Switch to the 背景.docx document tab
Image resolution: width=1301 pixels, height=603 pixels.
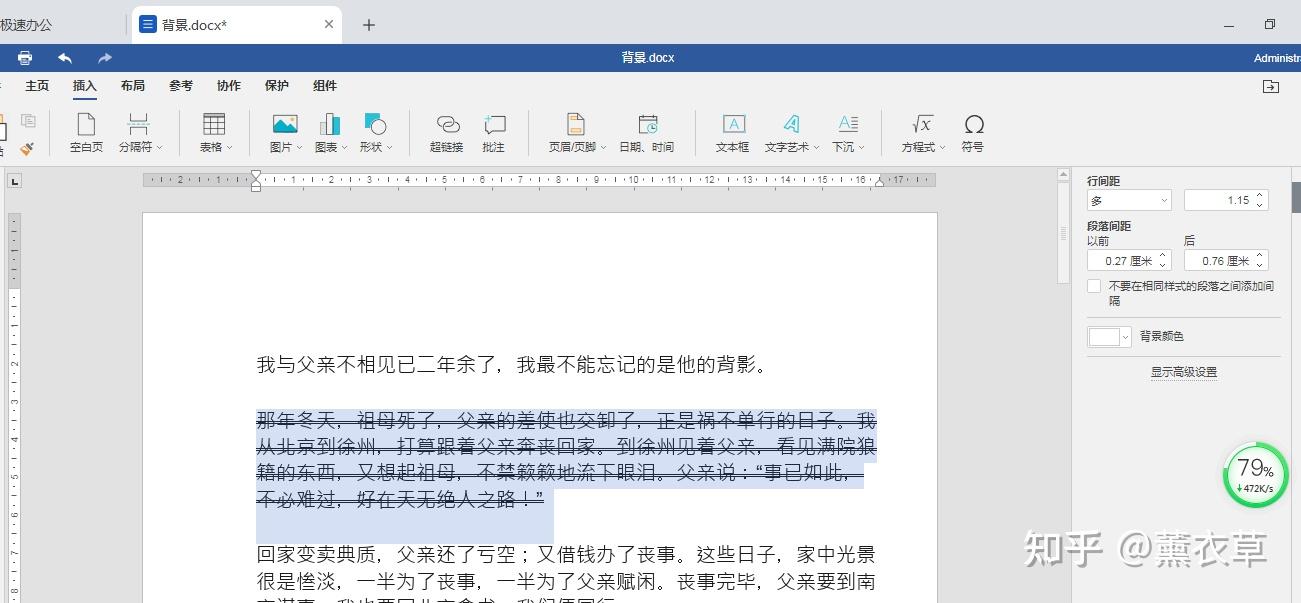[x=236, y=25]
